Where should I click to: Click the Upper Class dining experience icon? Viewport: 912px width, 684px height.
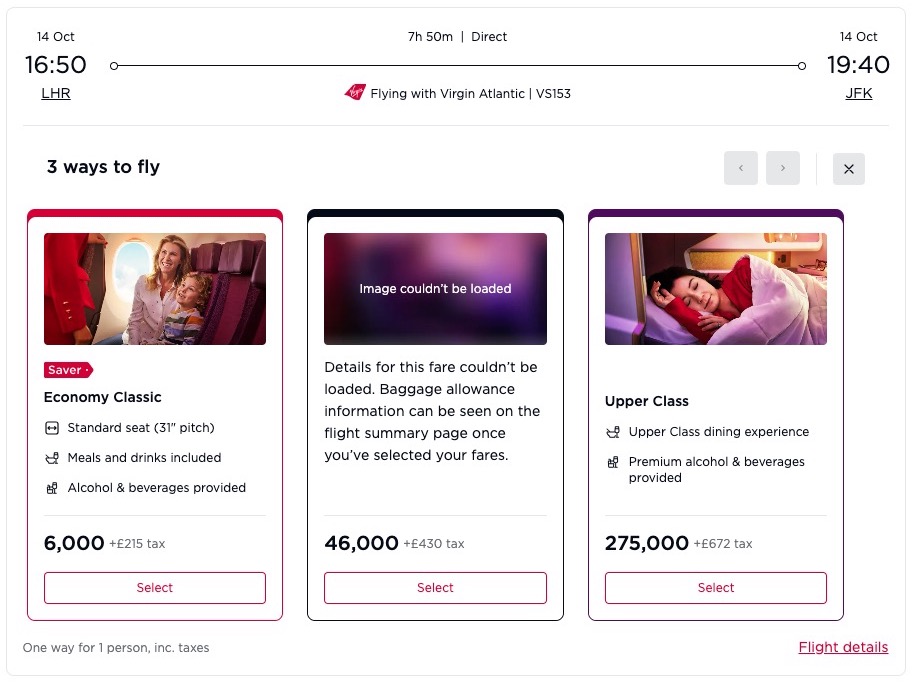(613, 432)
